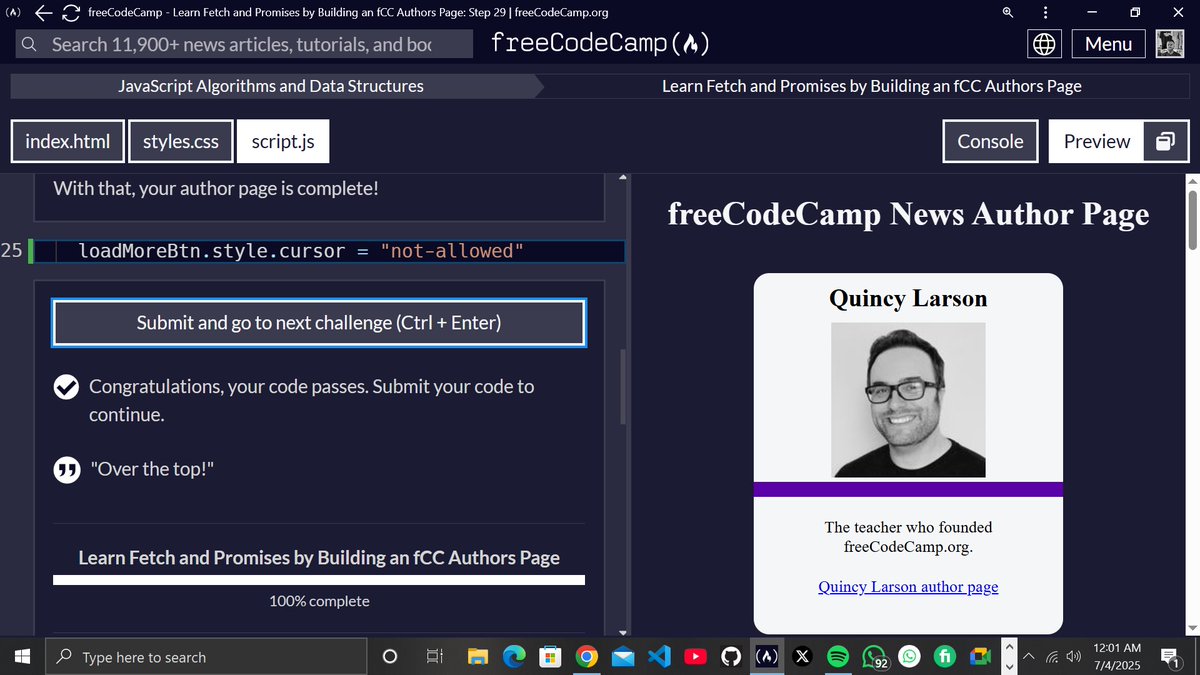Open GitHub app from taskbar

(x=731, y=657)
